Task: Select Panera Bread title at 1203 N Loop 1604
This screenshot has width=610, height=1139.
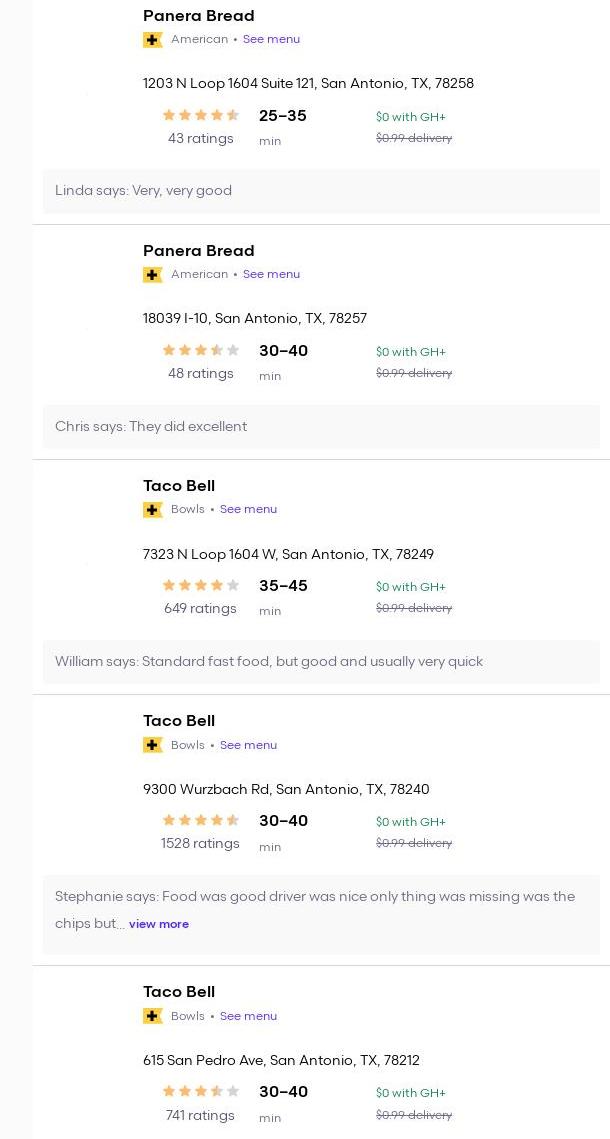Action: [x=198, y=16]
